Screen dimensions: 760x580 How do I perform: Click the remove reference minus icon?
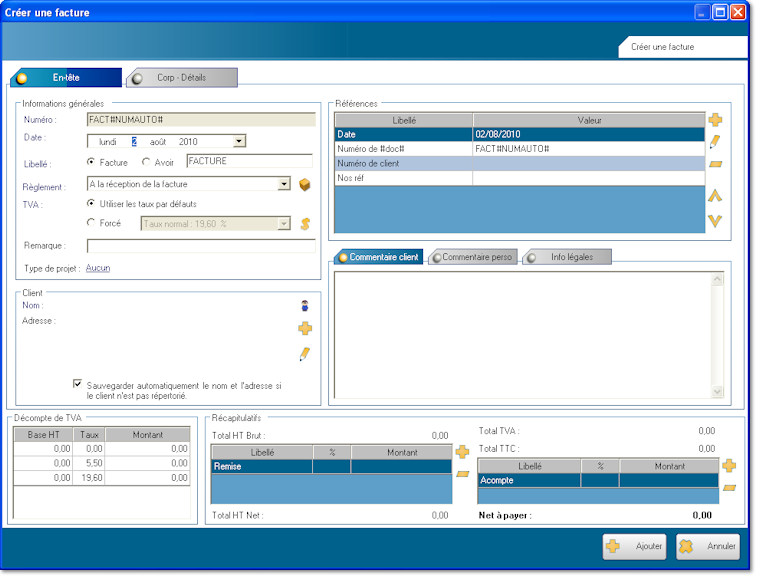click(x=715, y=164)
